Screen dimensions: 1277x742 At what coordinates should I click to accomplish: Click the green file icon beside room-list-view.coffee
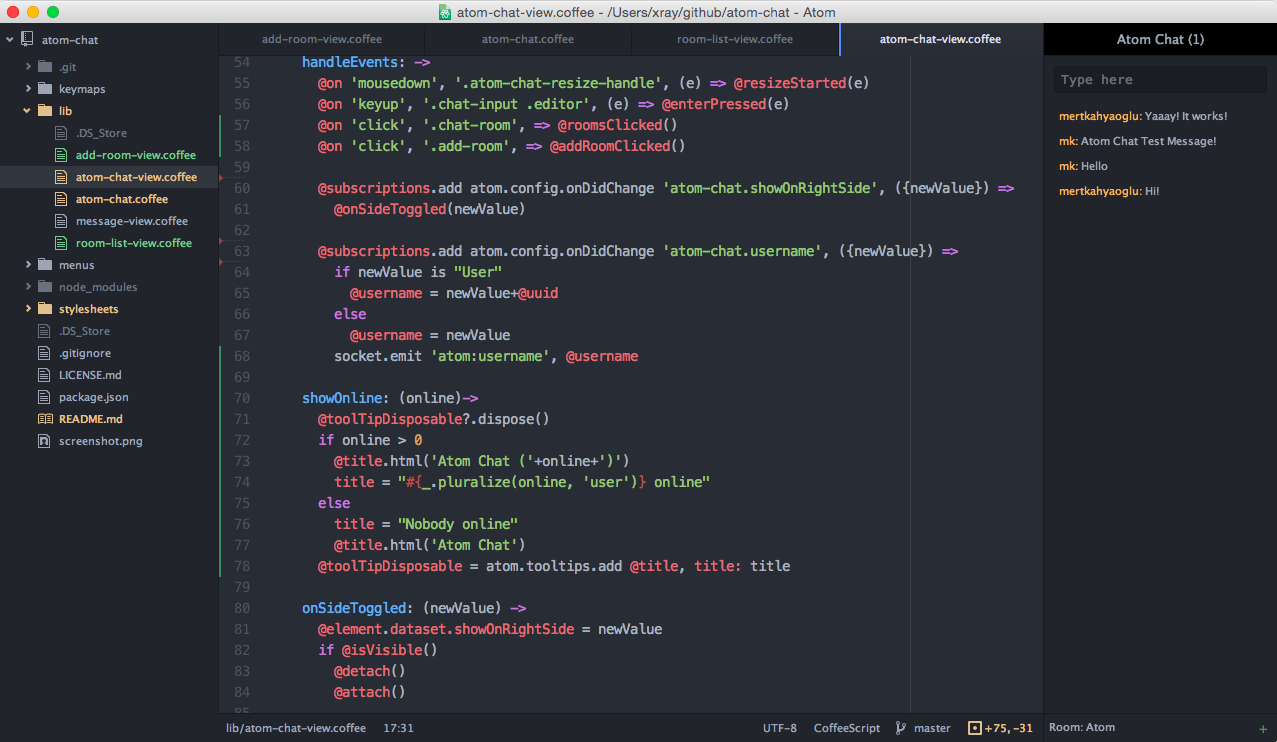(x=60, y=242)
